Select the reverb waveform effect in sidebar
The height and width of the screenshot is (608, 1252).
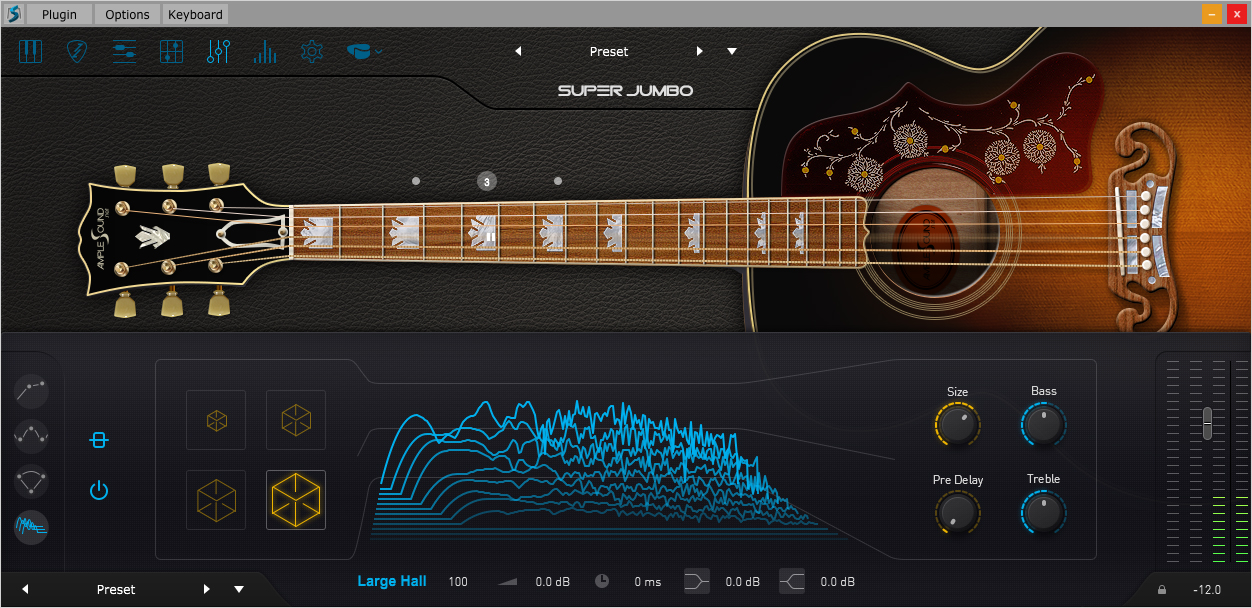point(32,526)
